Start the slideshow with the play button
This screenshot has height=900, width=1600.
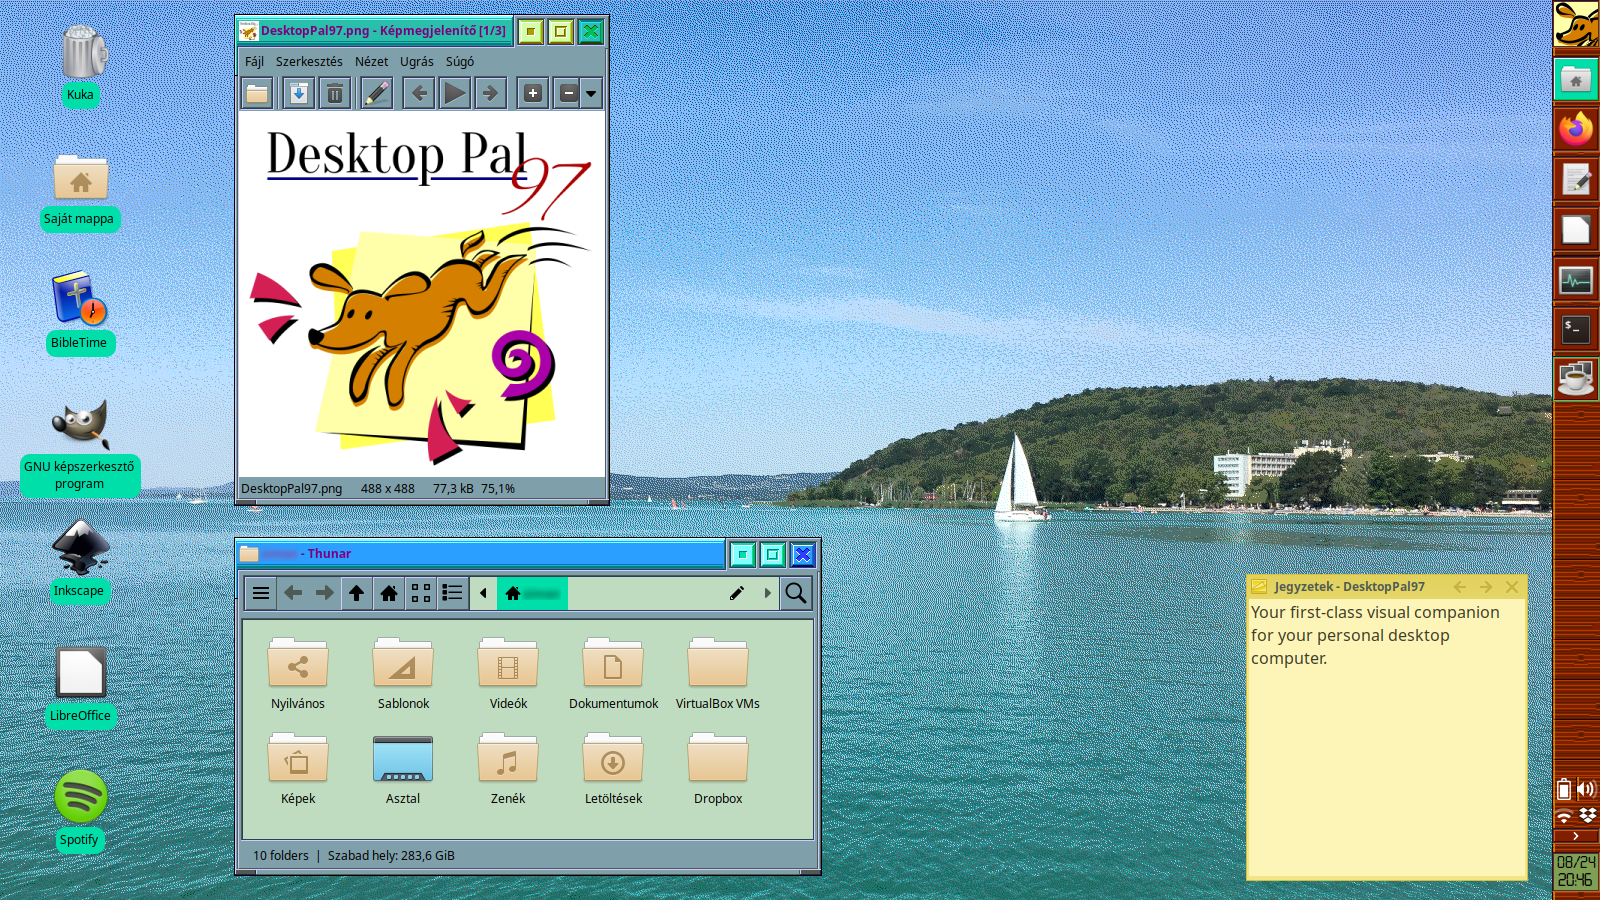pyautogui.click(x=455, y=94)
